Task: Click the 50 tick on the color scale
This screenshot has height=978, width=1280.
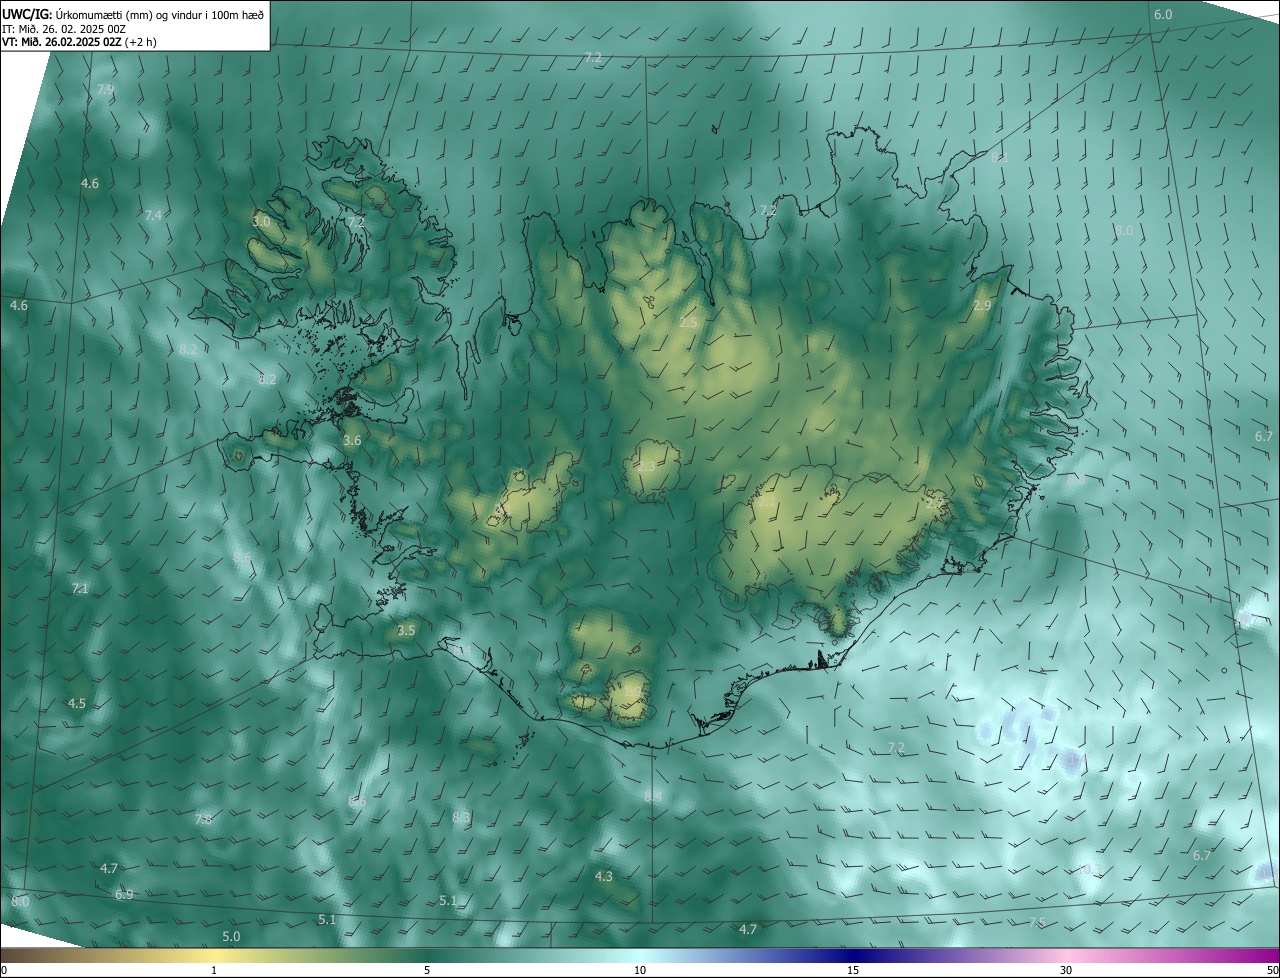Action: 1272,970
